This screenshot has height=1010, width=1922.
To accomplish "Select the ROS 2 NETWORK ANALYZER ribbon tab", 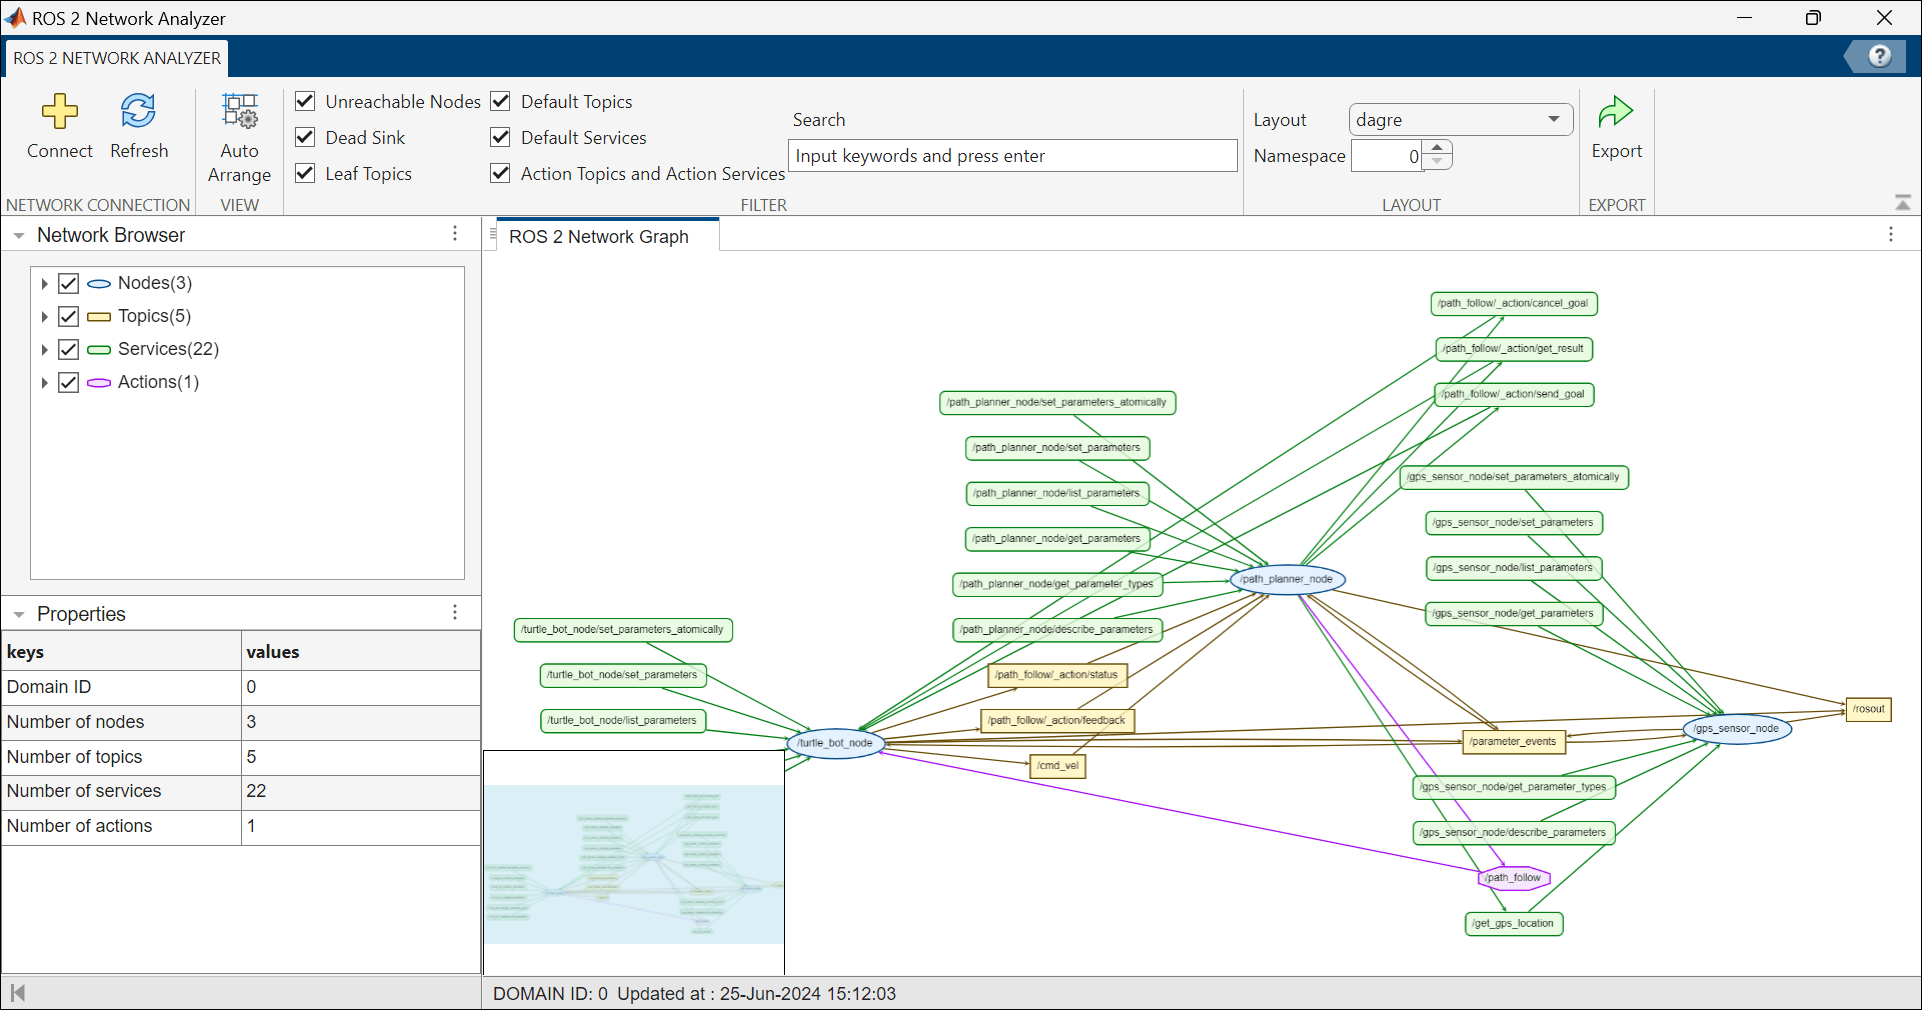I will (x=117, y=58).
